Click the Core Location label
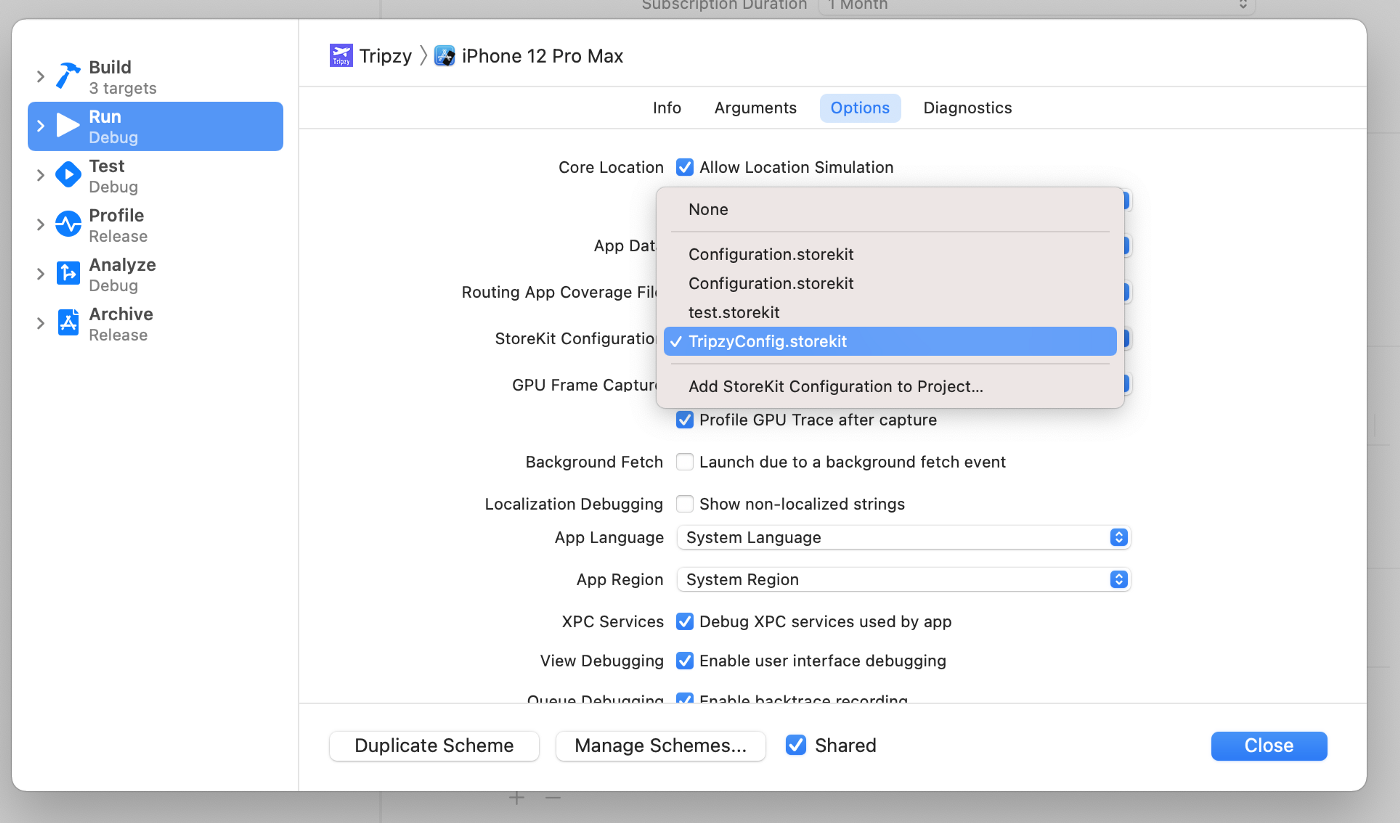 [611, 167]
